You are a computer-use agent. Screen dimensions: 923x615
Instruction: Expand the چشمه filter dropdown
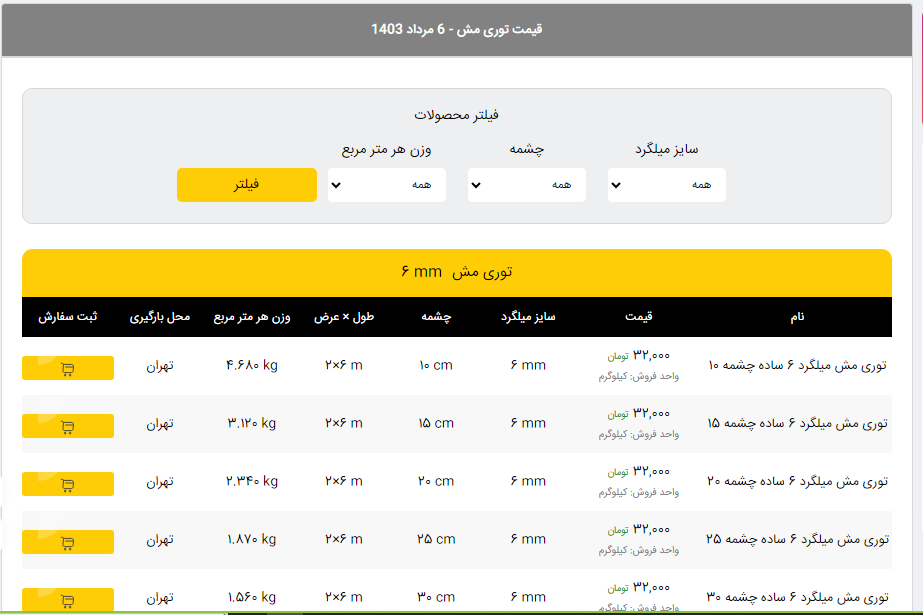click(x=526, y=185)
